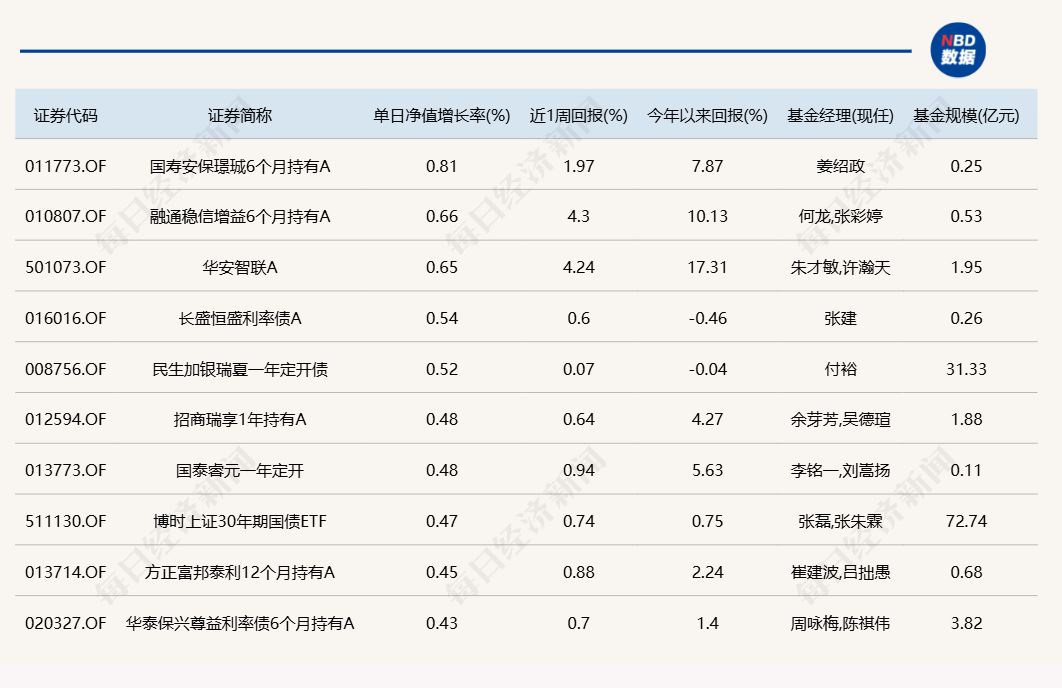Click security code 013714.OF
1062x688 pixels.
[66, 572]
